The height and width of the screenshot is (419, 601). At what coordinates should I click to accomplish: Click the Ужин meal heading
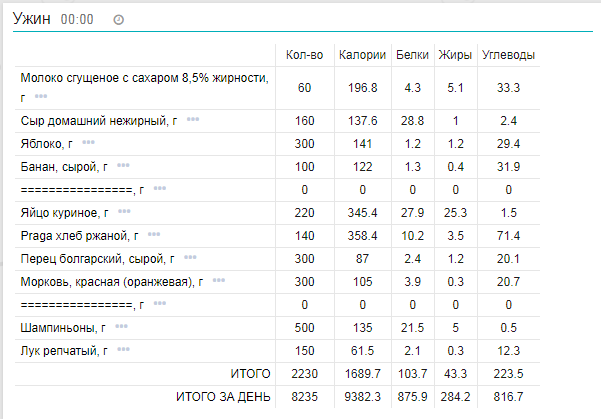point(31,19)
